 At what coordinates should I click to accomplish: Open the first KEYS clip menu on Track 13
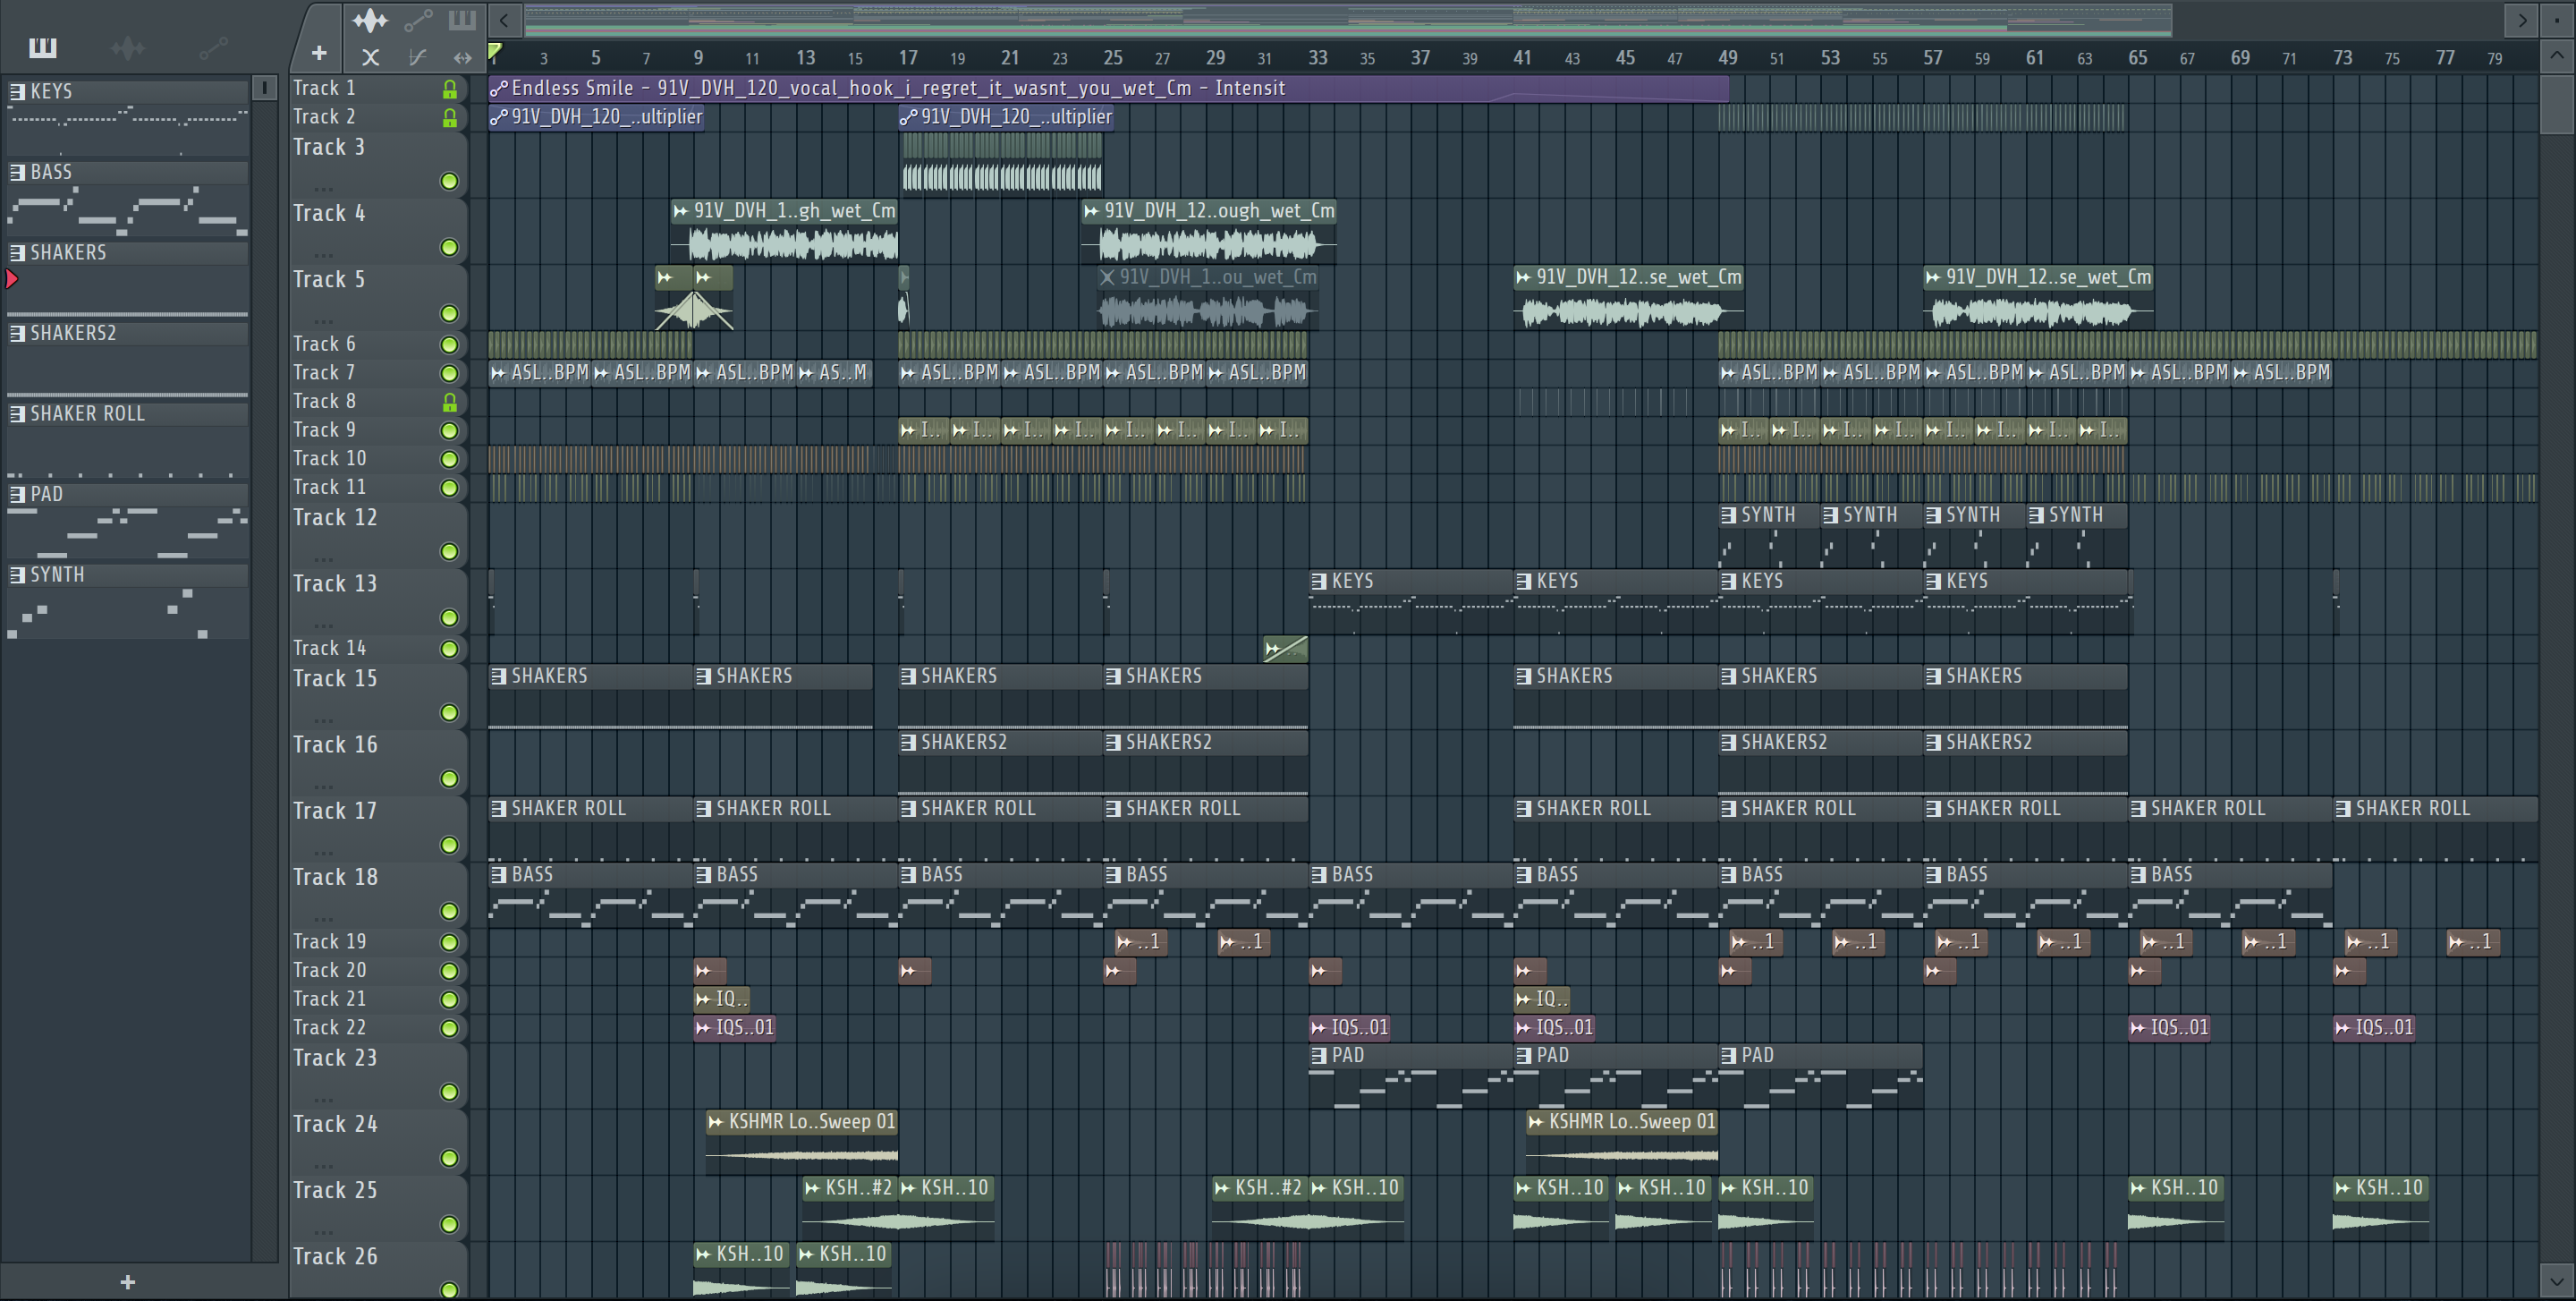(x=1320, y=581)
